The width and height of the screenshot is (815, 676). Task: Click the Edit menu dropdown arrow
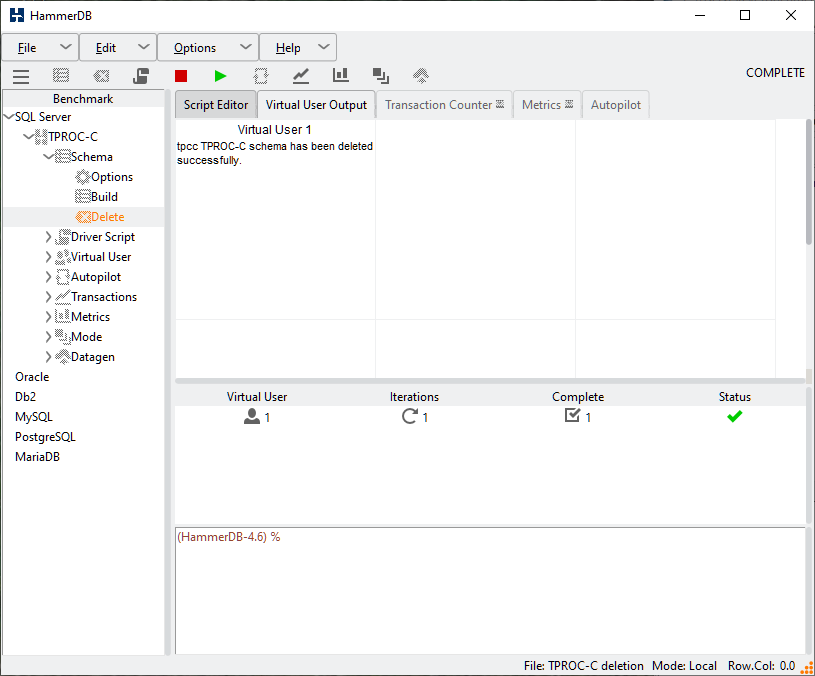click(143, 47)
